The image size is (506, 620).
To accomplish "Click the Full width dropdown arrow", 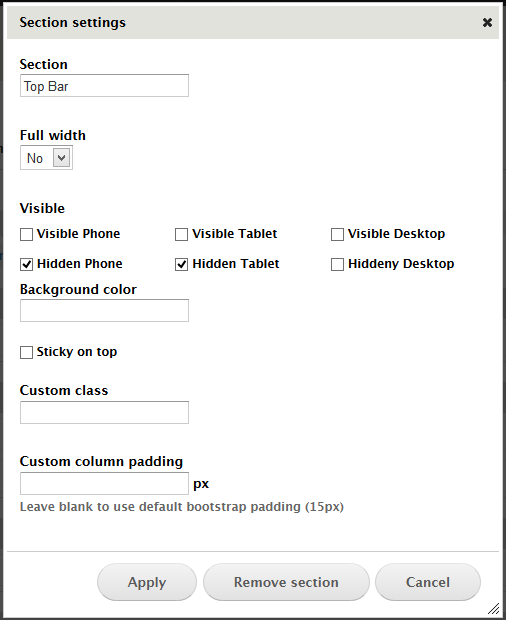I will click(61, 158).
